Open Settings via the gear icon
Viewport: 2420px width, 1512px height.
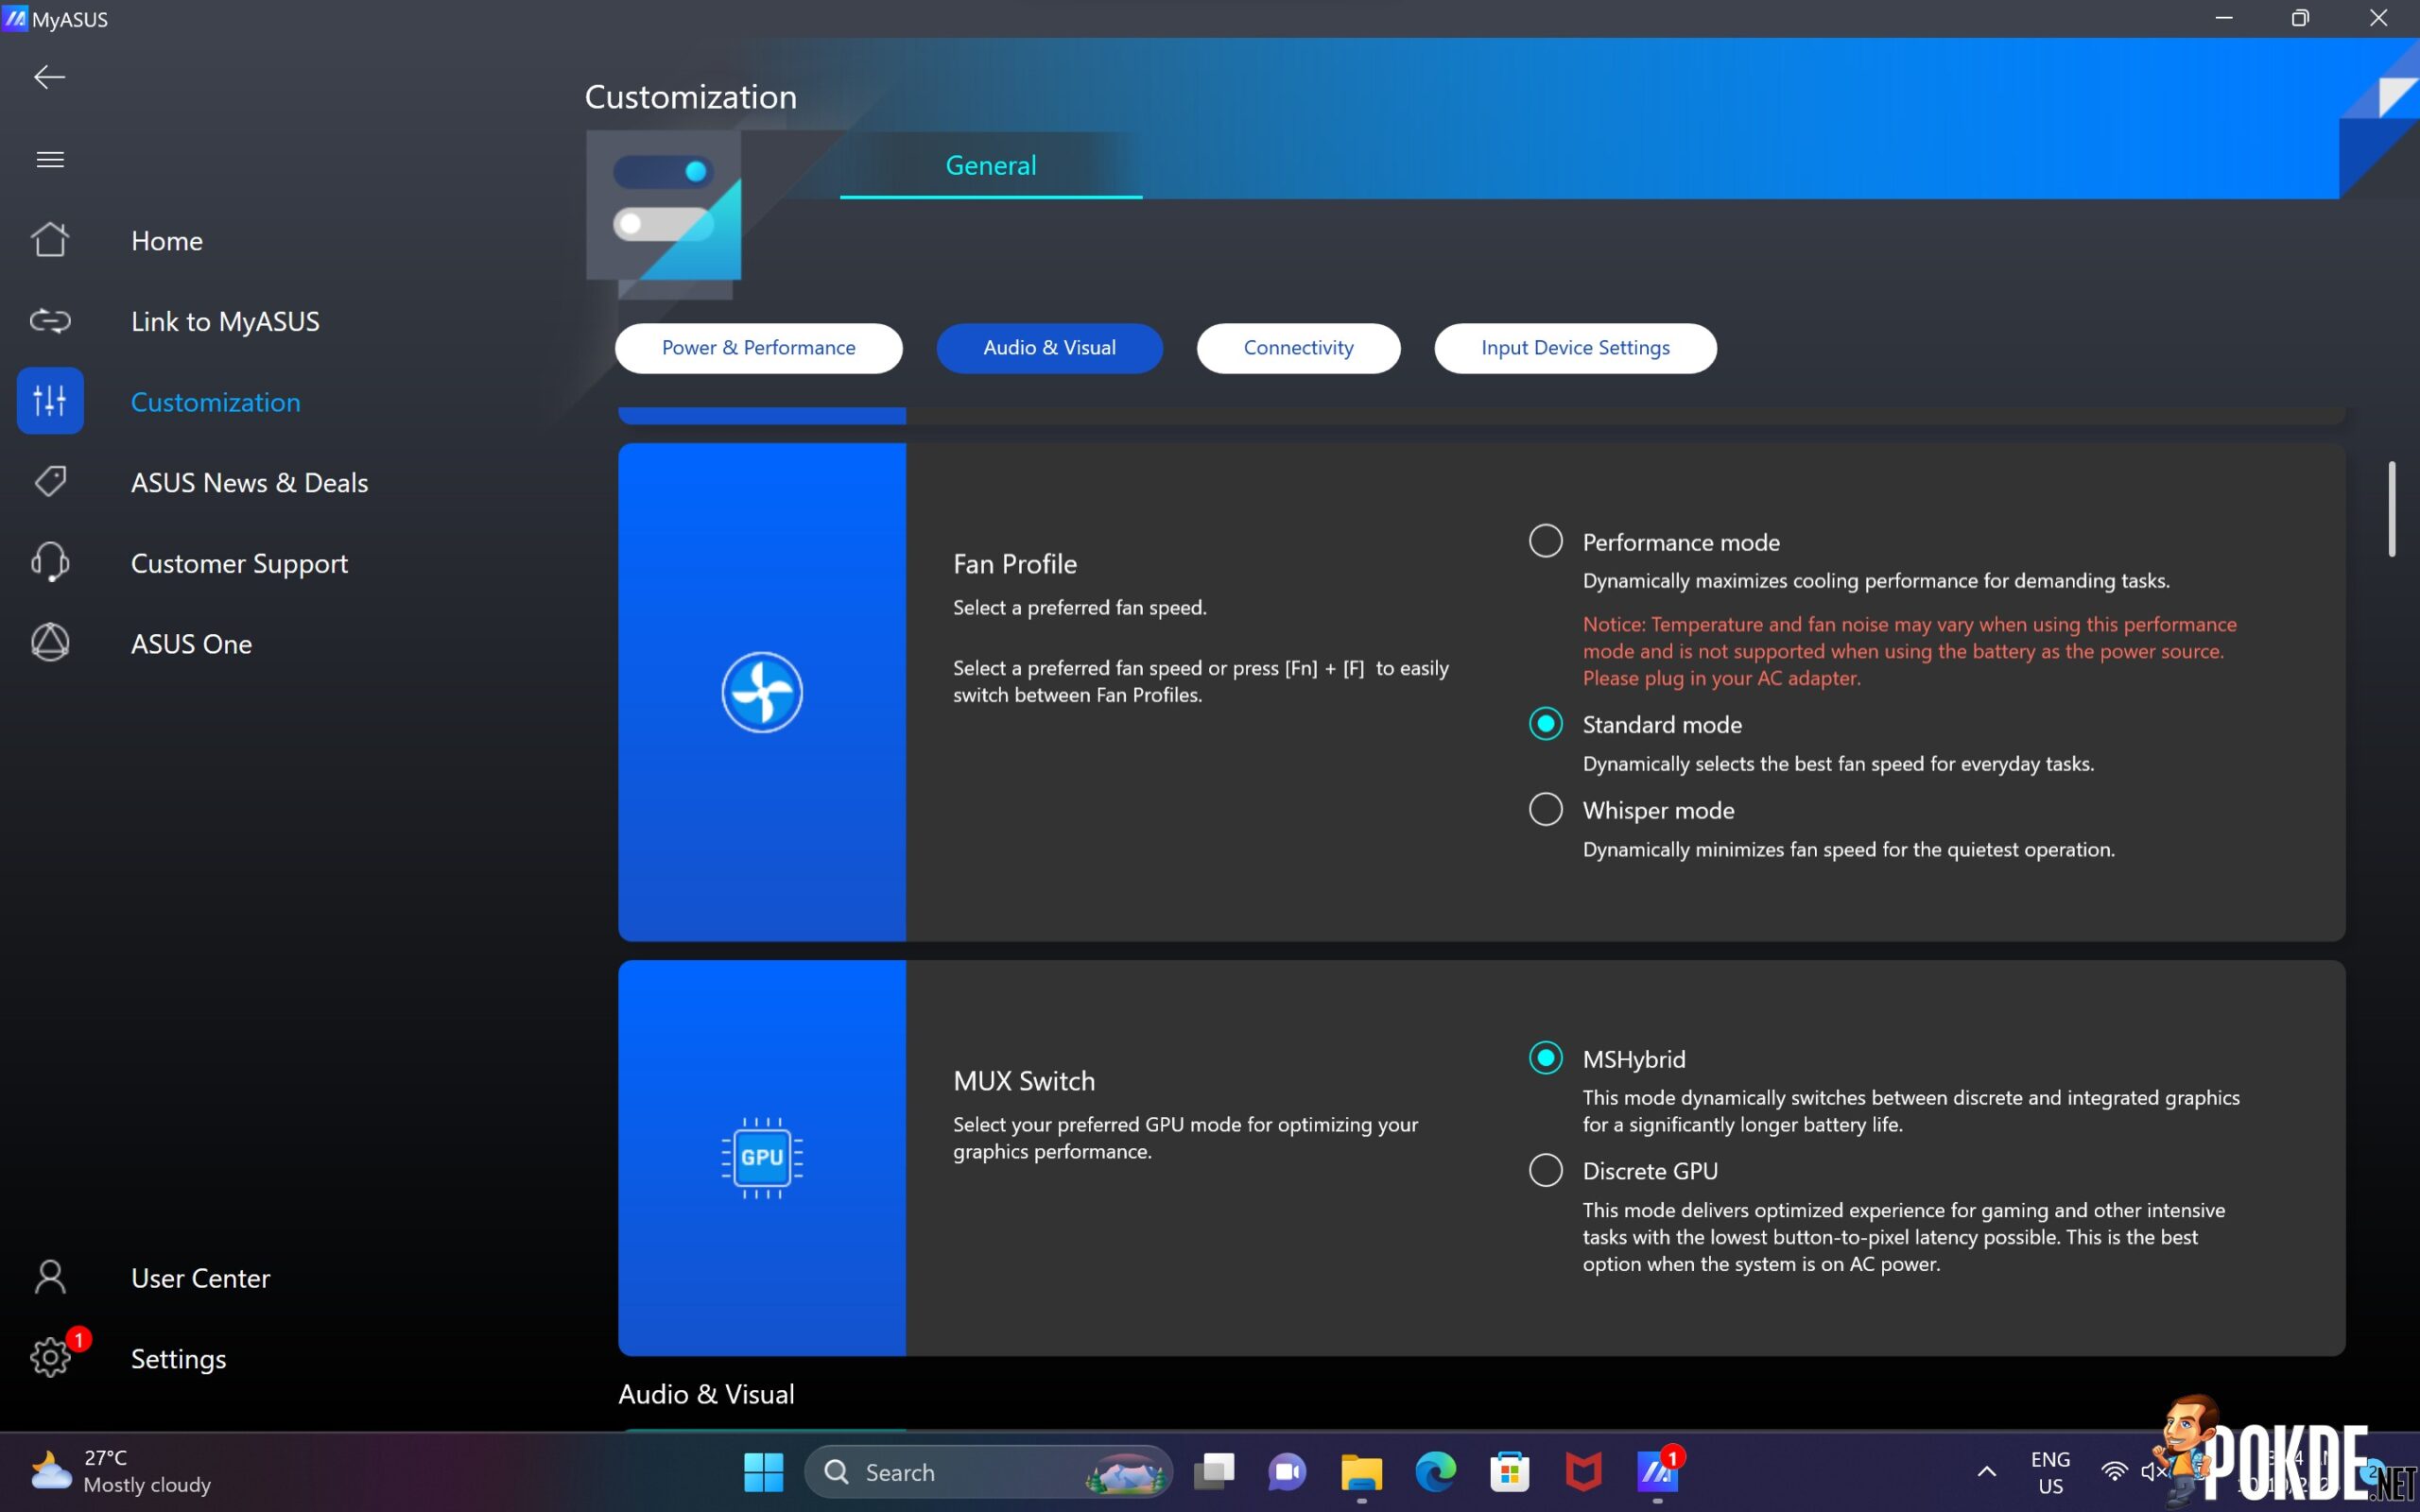50,1357
